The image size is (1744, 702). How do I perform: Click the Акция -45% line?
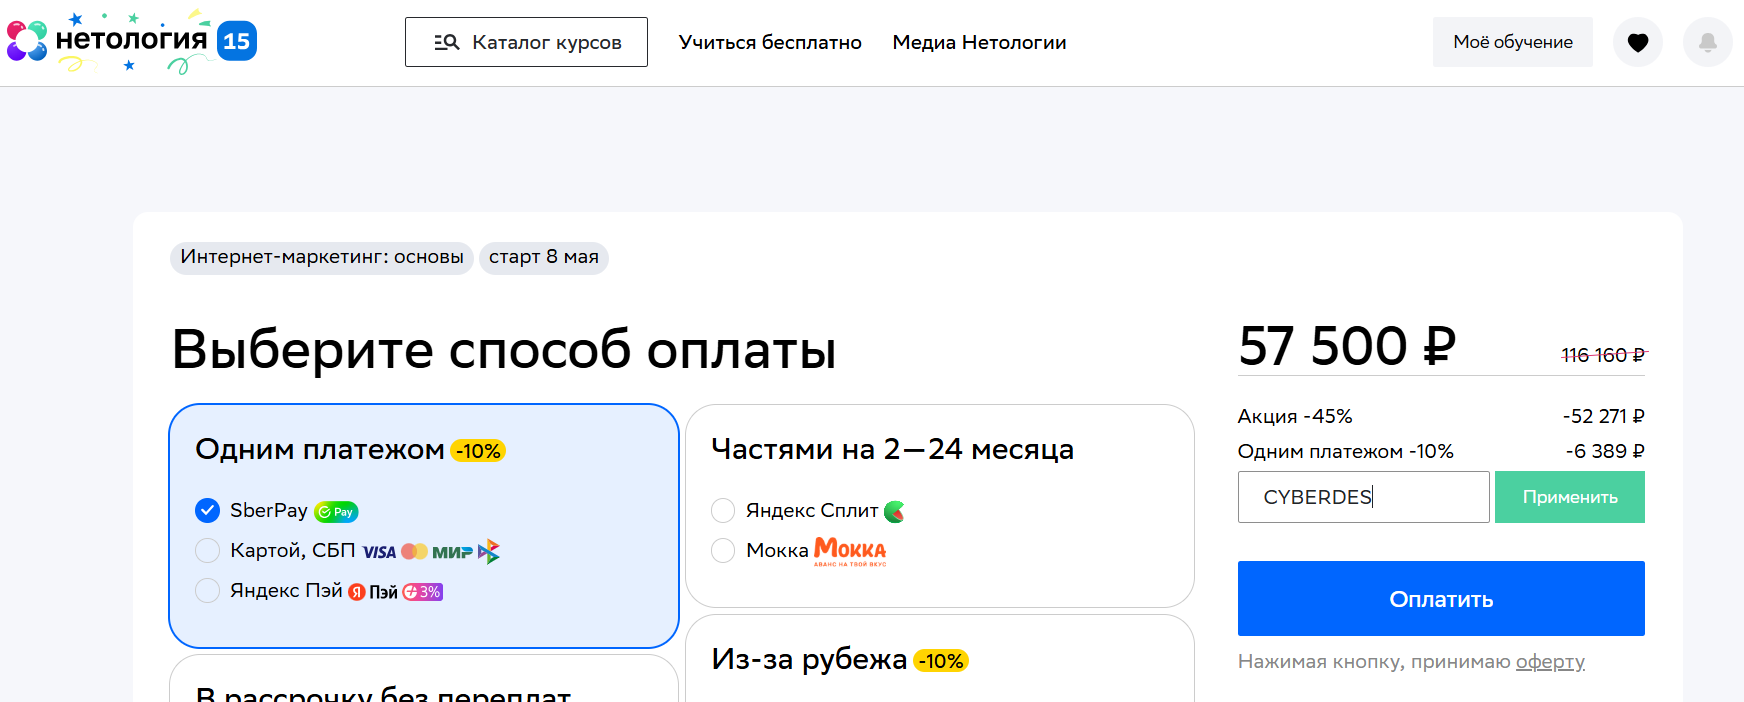[1295, 416]
